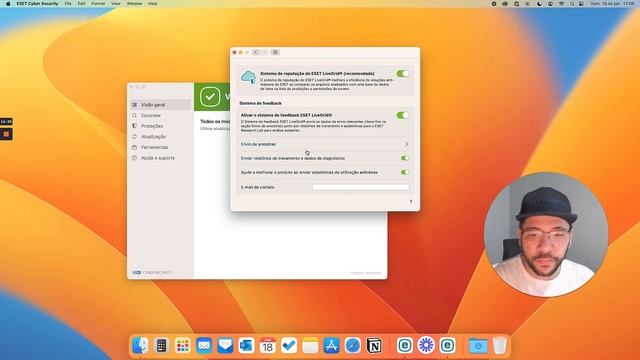This screenshot has height=360, width=640.
Task: Open Spotlight search in menu bar
Action: (x=572, y=4)
